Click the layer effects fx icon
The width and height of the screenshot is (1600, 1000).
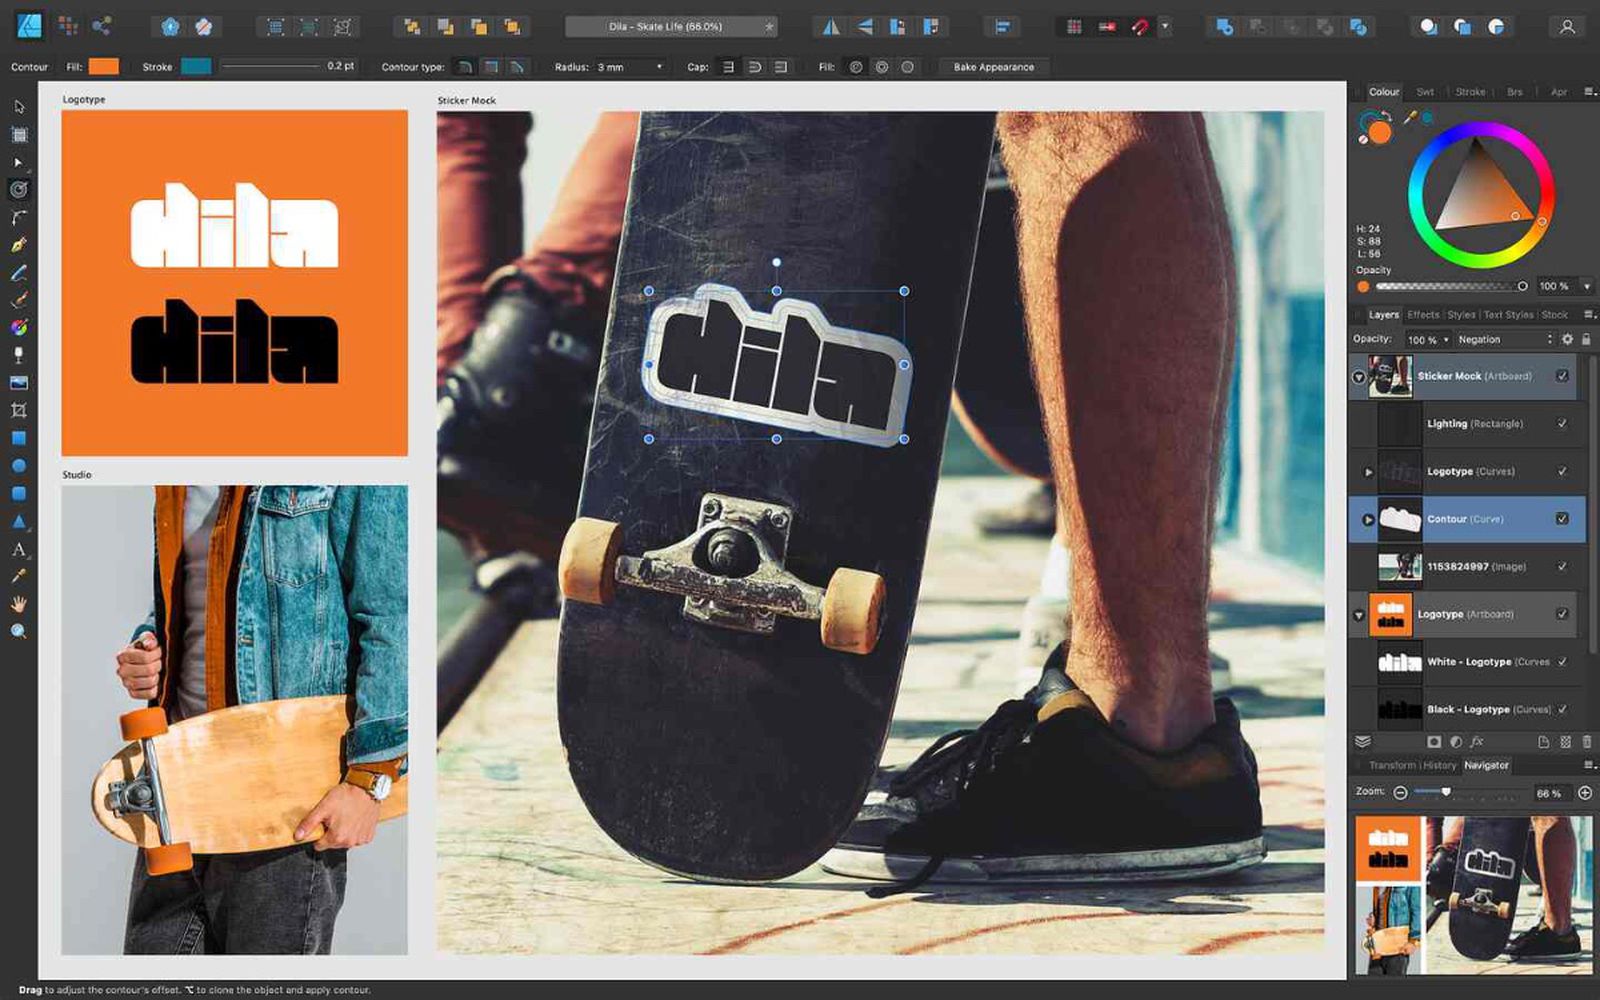(1477, 742)
